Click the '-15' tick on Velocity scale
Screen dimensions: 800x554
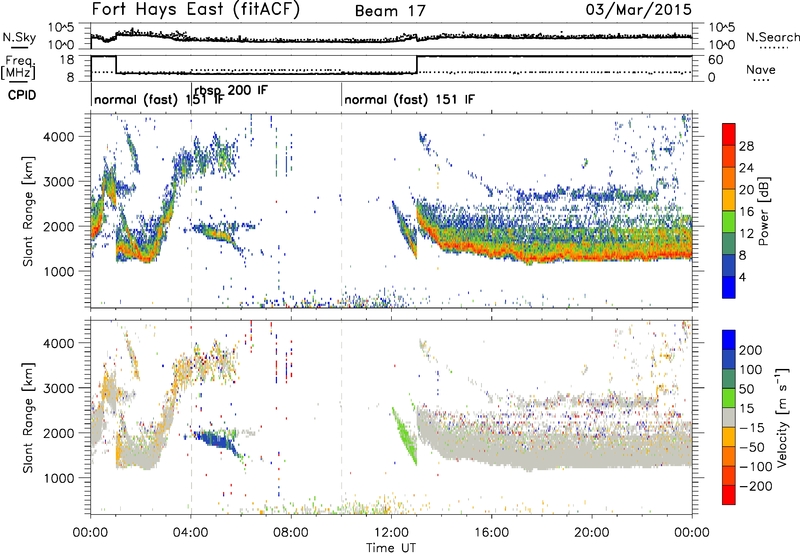(x=752, y=427)
